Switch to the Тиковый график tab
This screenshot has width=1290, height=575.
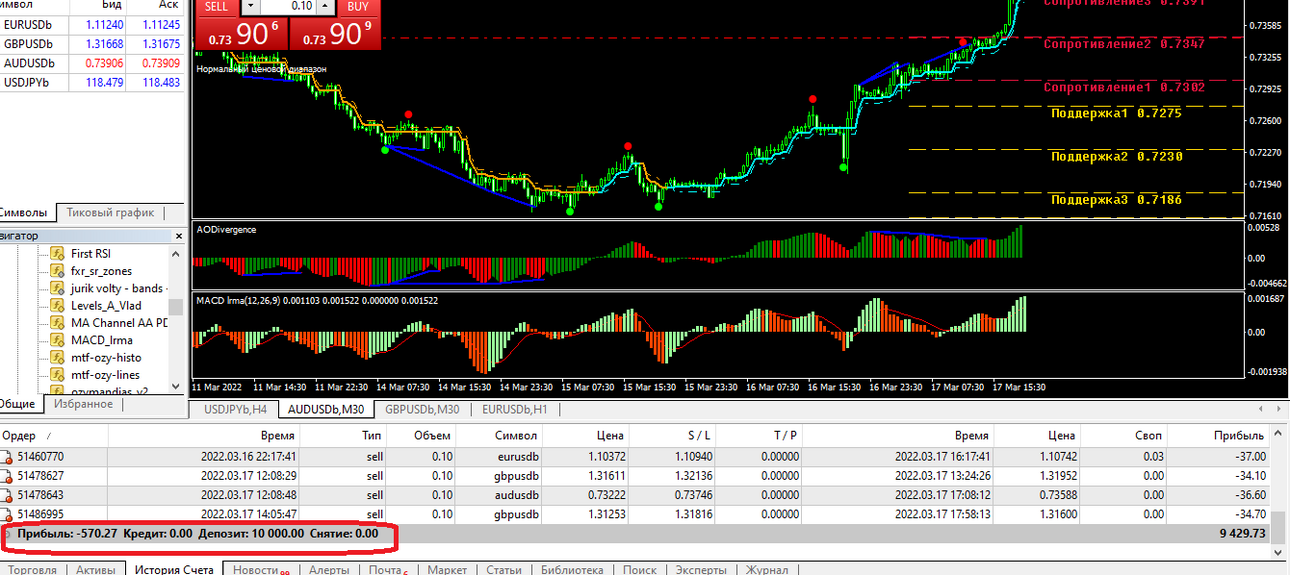(110, 212)
